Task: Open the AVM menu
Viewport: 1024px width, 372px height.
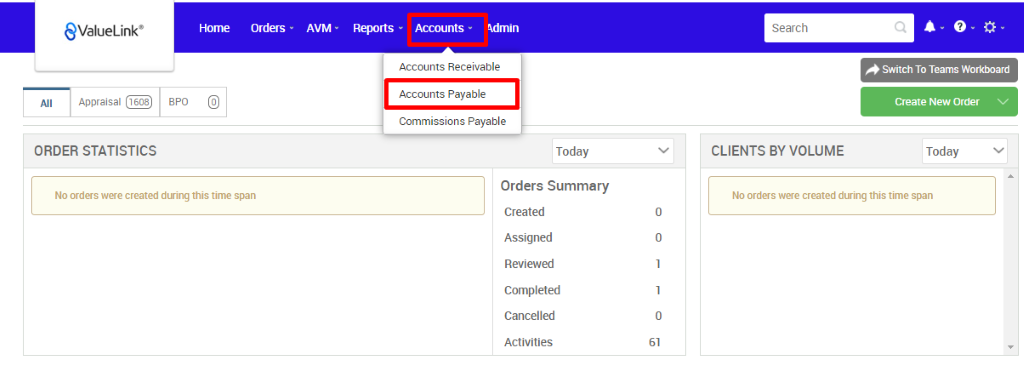Action: tap(323, 28)
